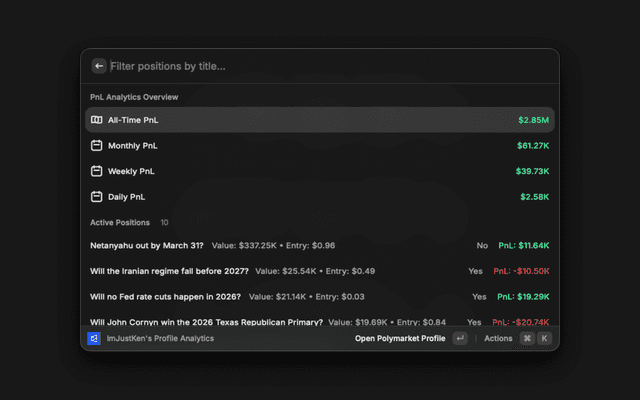
Task: Click the $2.85M All-Time PnL value
Action: point(533,120)
